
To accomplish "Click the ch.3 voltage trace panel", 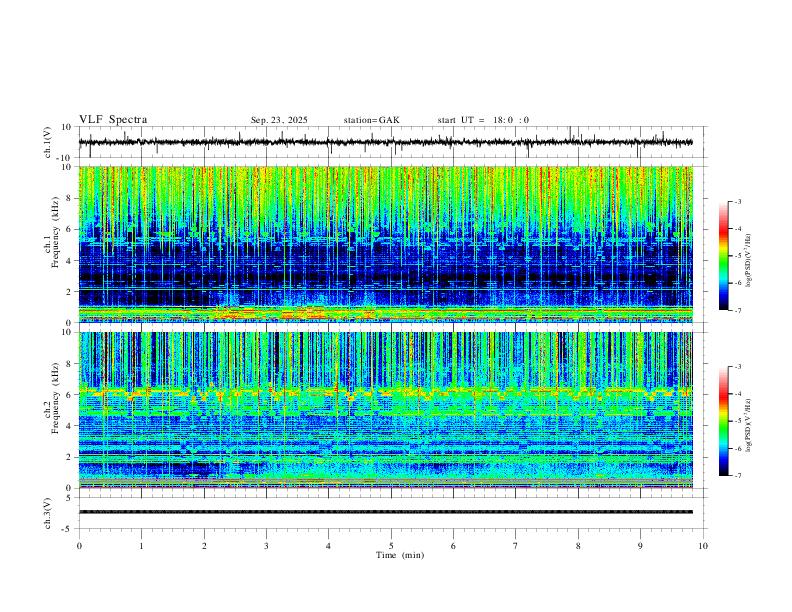I will pyautogui.click(x=393, y=513).
